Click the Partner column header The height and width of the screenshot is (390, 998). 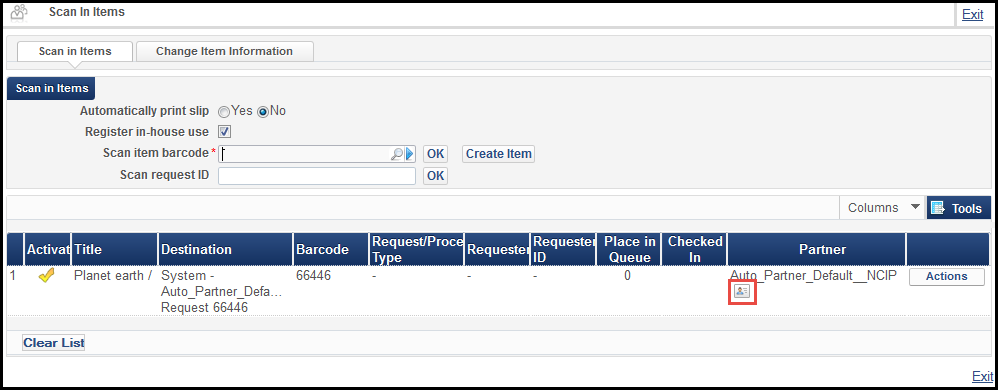coord(816,249)
